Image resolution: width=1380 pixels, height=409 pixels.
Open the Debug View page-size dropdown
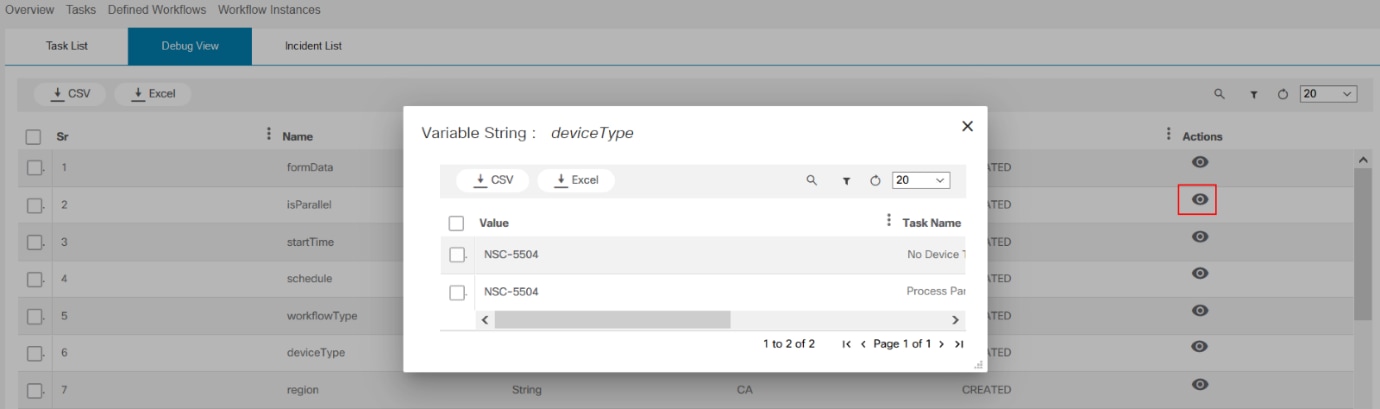point(1328,94)
